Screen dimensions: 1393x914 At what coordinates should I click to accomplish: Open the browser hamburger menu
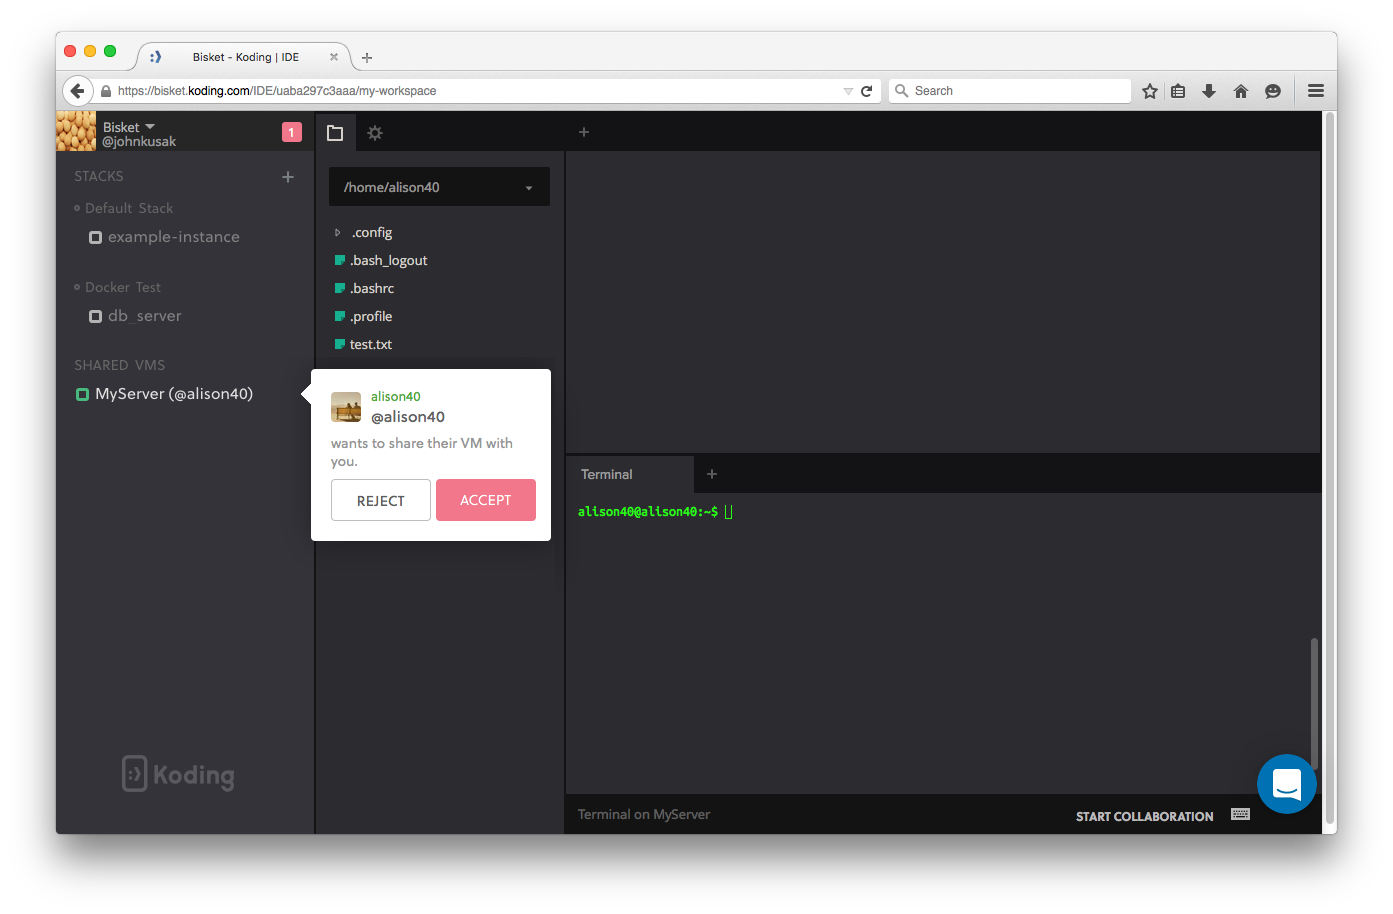click(1316, 91)
